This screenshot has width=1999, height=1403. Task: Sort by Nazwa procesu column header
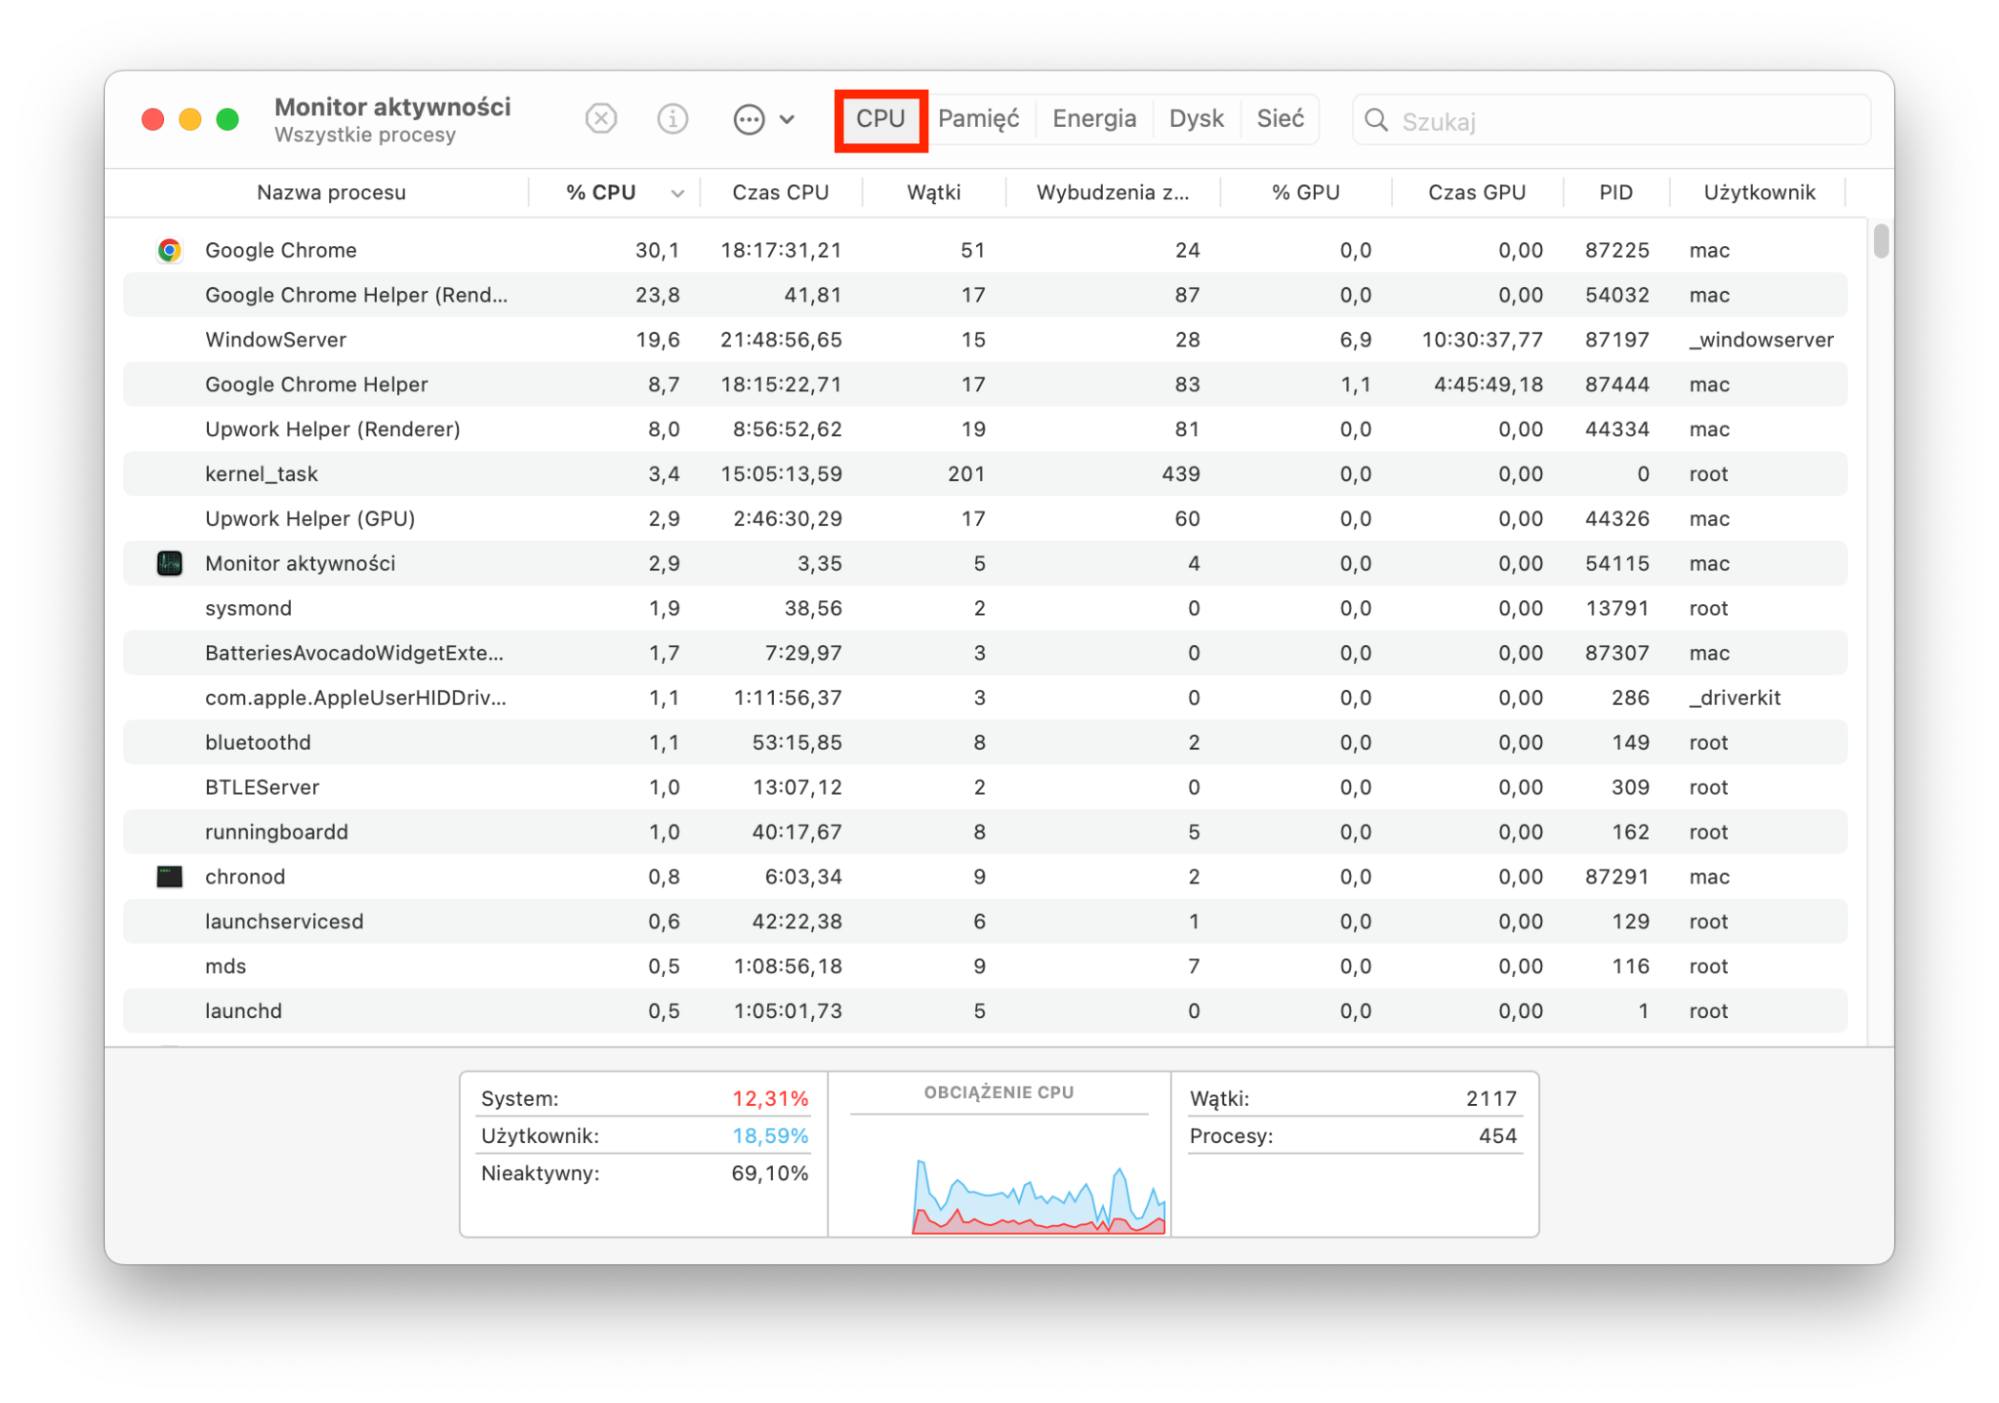coord(331,192)
